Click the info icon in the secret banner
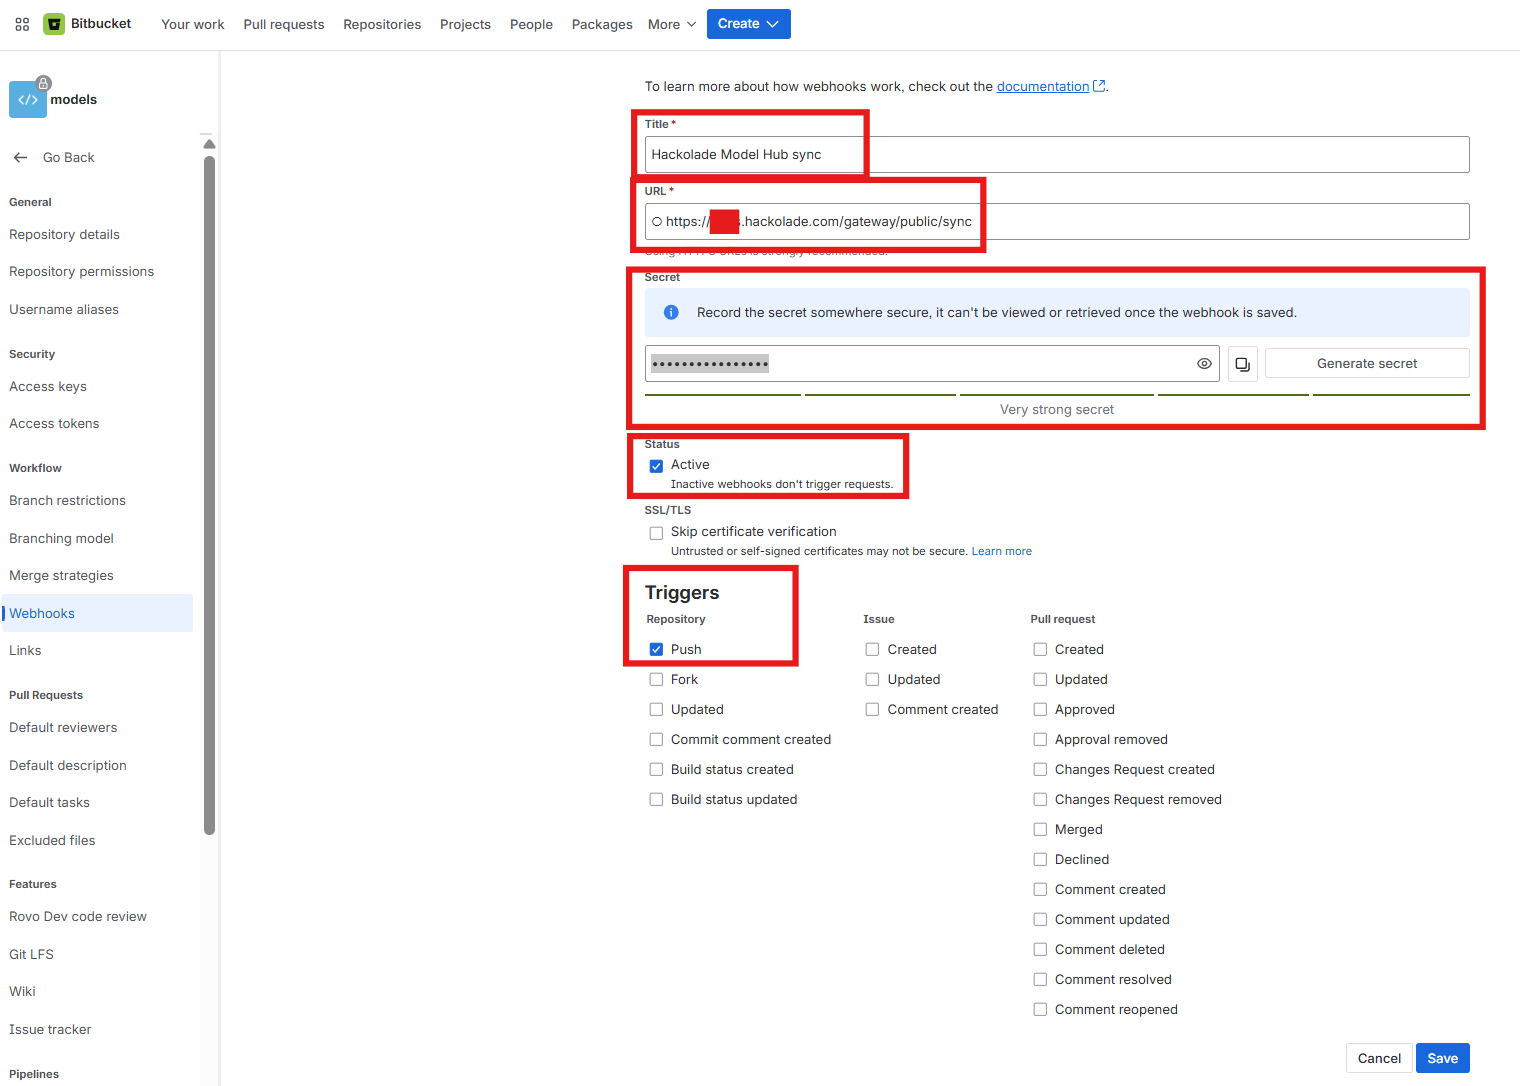This screenshot has height=1086, width=1520. tap(671, 312)
